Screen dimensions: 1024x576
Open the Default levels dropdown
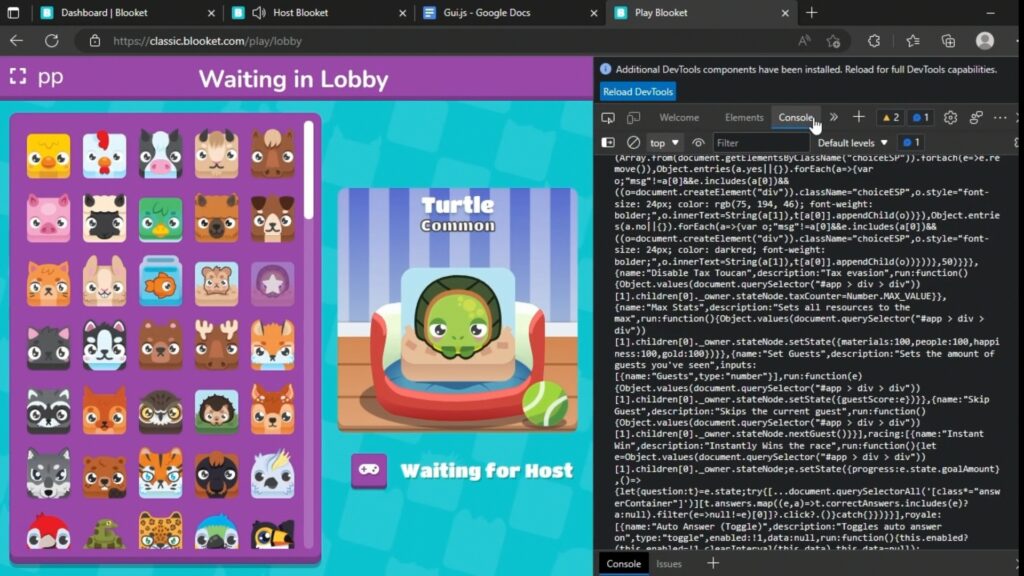pos(853,142)
